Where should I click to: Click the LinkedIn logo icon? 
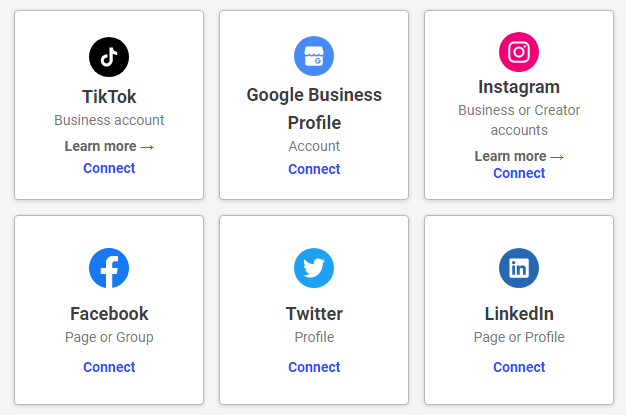519,268
